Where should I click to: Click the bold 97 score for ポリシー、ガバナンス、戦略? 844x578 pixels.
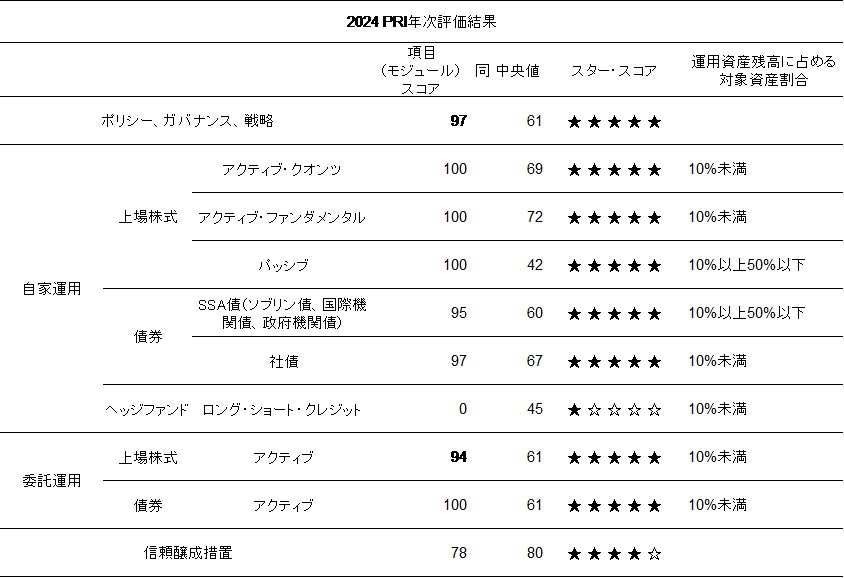pos(458,121)
